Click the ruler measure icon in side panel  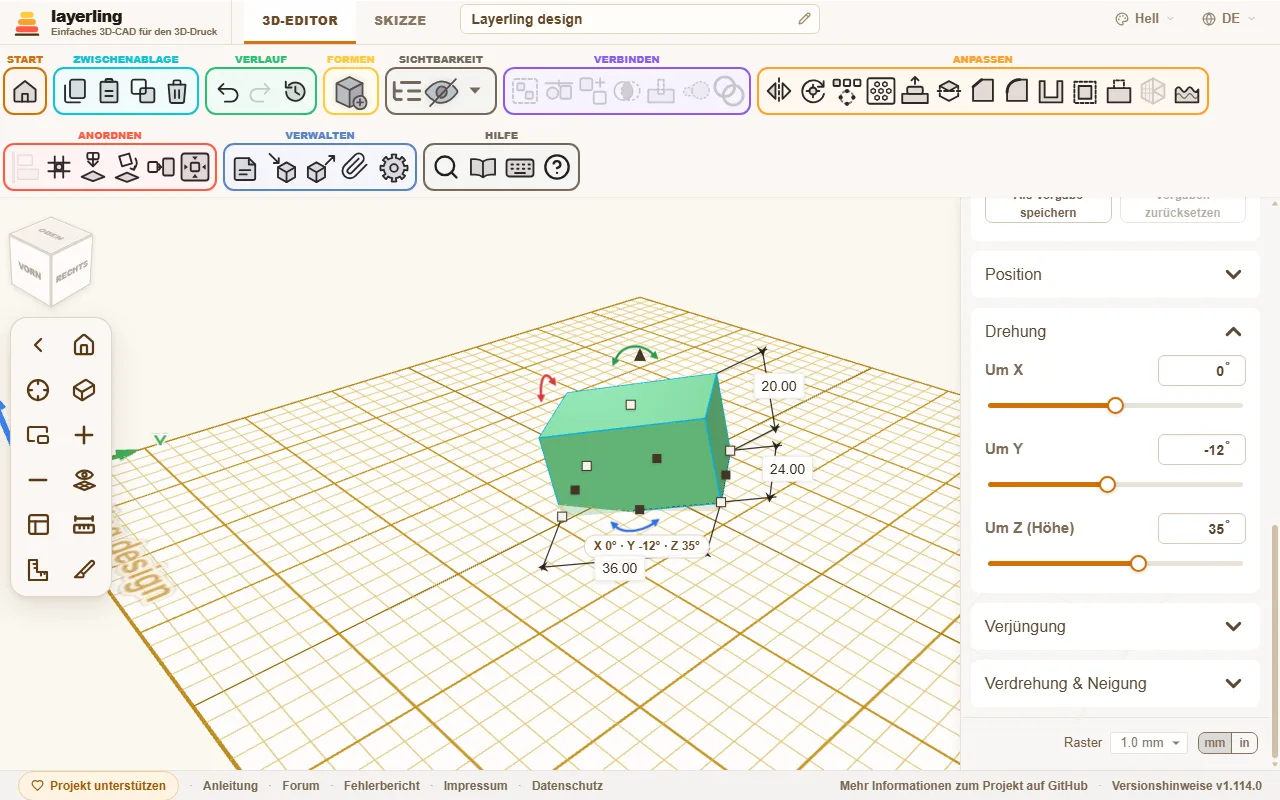pos(84,525)
